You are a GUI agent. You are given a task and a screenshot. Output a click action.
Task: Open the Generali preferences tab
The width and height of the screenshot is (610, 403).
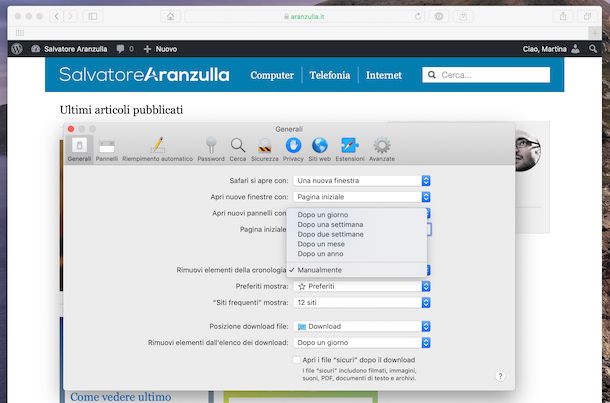[79, 150]
